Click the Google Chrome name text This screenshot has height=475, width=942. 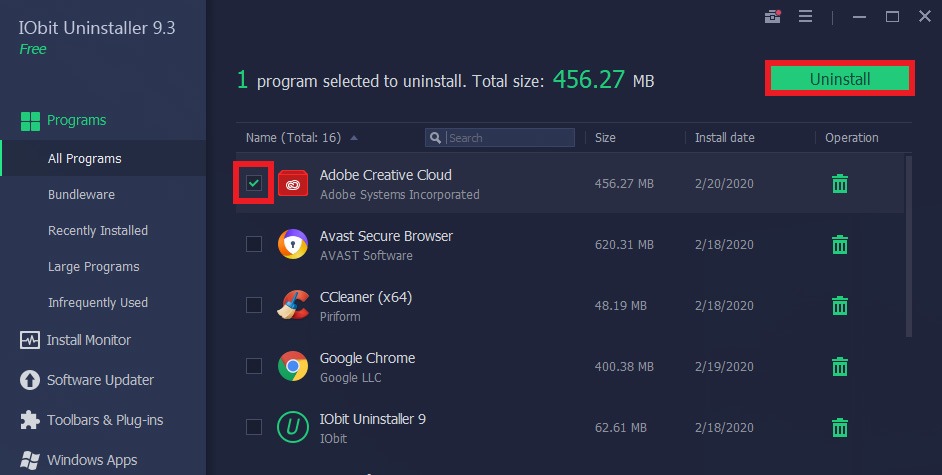(367, 358)
